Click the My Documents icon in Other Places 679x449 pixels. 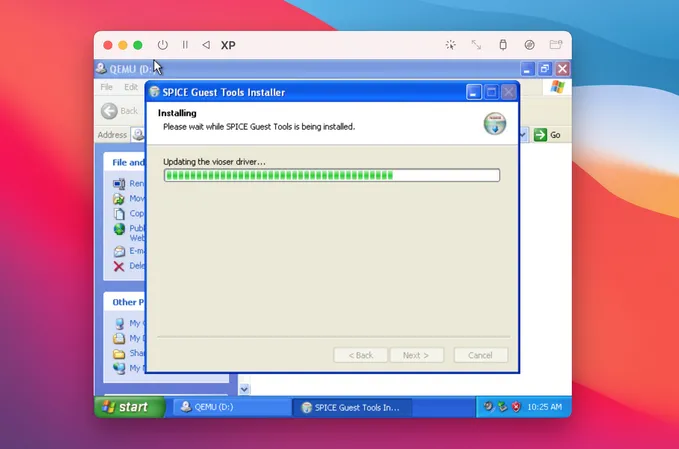pyautogui.click(x=119, y=338)
